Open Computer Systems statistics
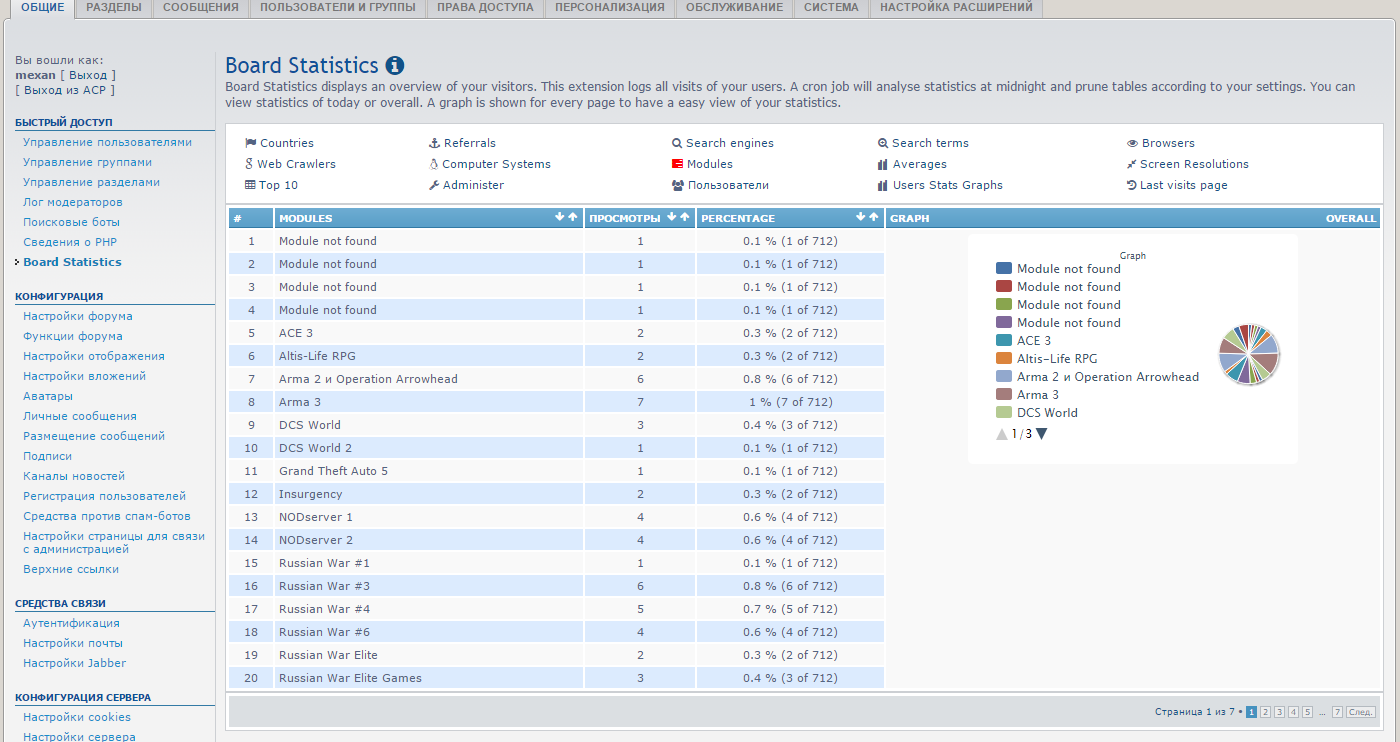 [x=495, y=164]
